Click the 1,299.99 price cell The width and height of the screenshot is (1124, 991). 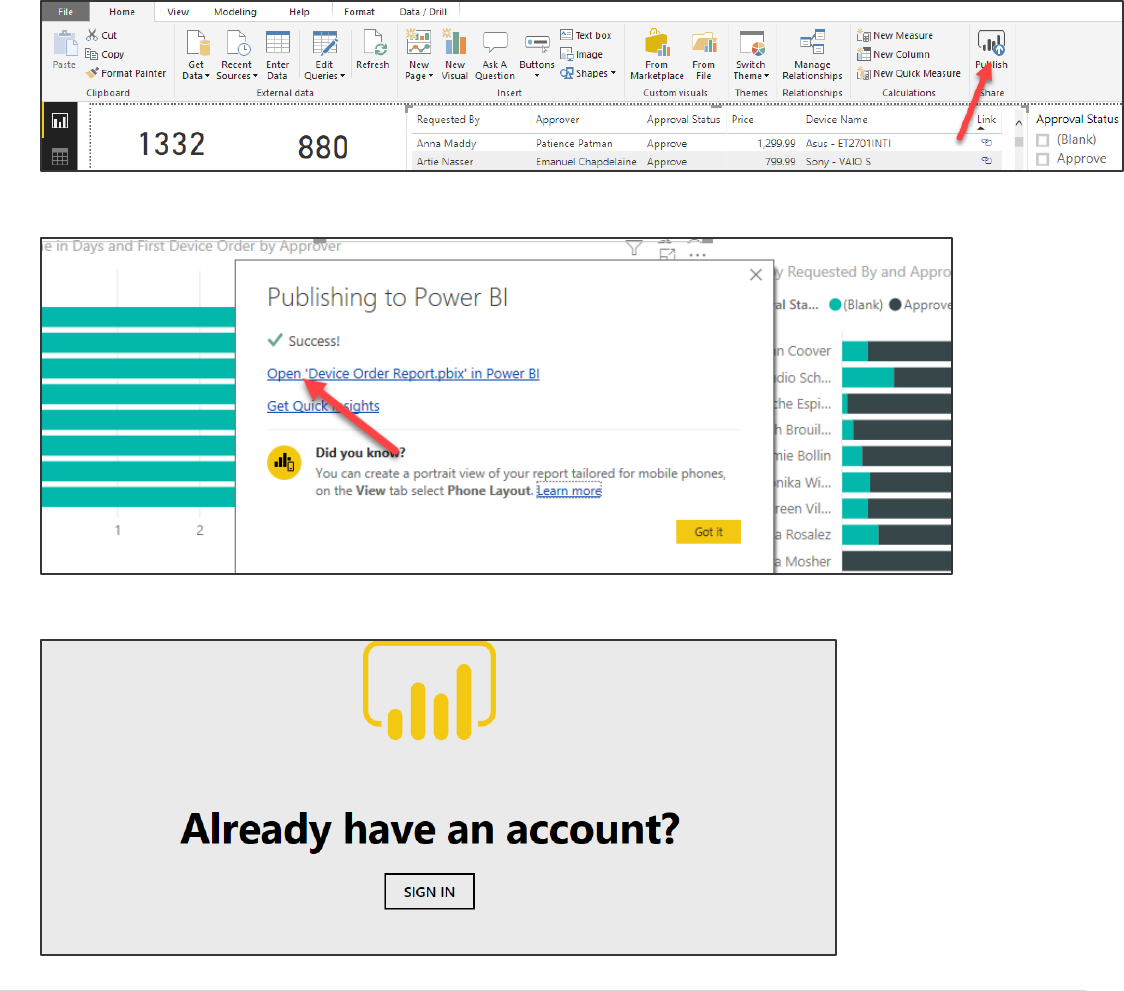[x=776, y=143]
